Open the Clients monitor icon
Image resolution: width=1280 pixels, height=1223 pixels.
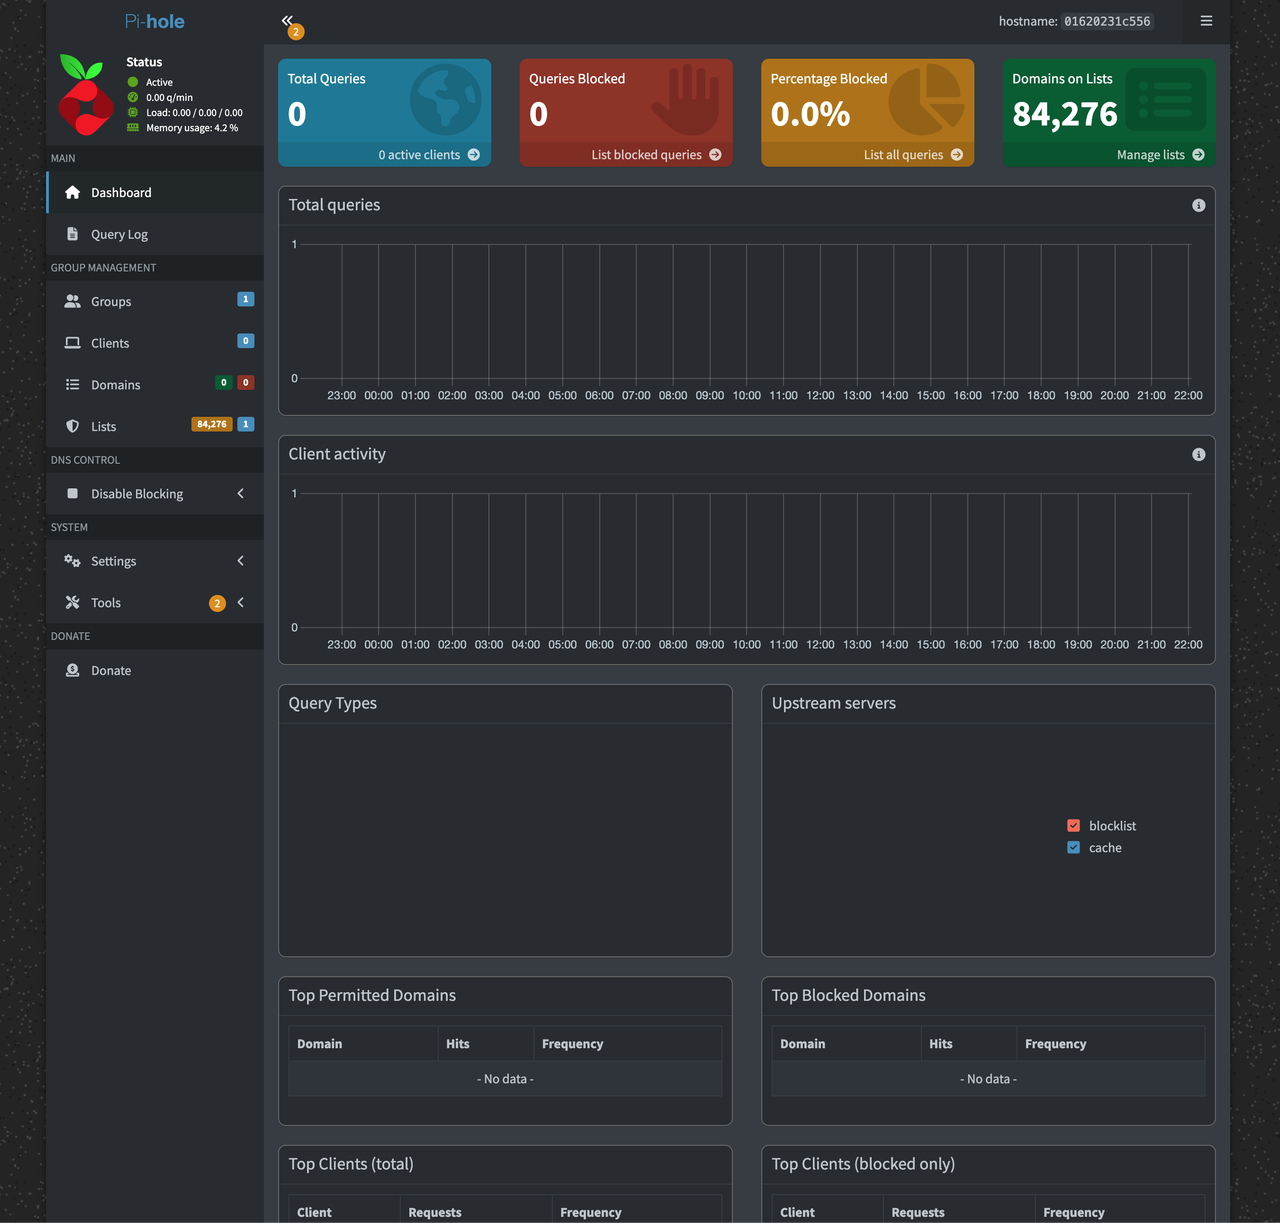click(72, 342)
